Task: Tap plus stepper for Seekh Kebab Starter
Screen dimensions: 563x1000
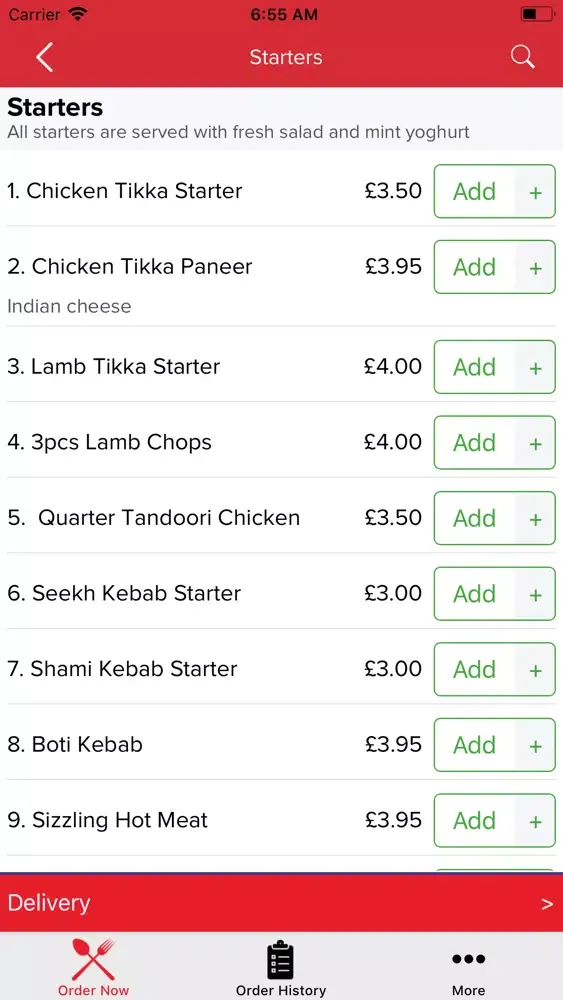Action: point(536,594)
